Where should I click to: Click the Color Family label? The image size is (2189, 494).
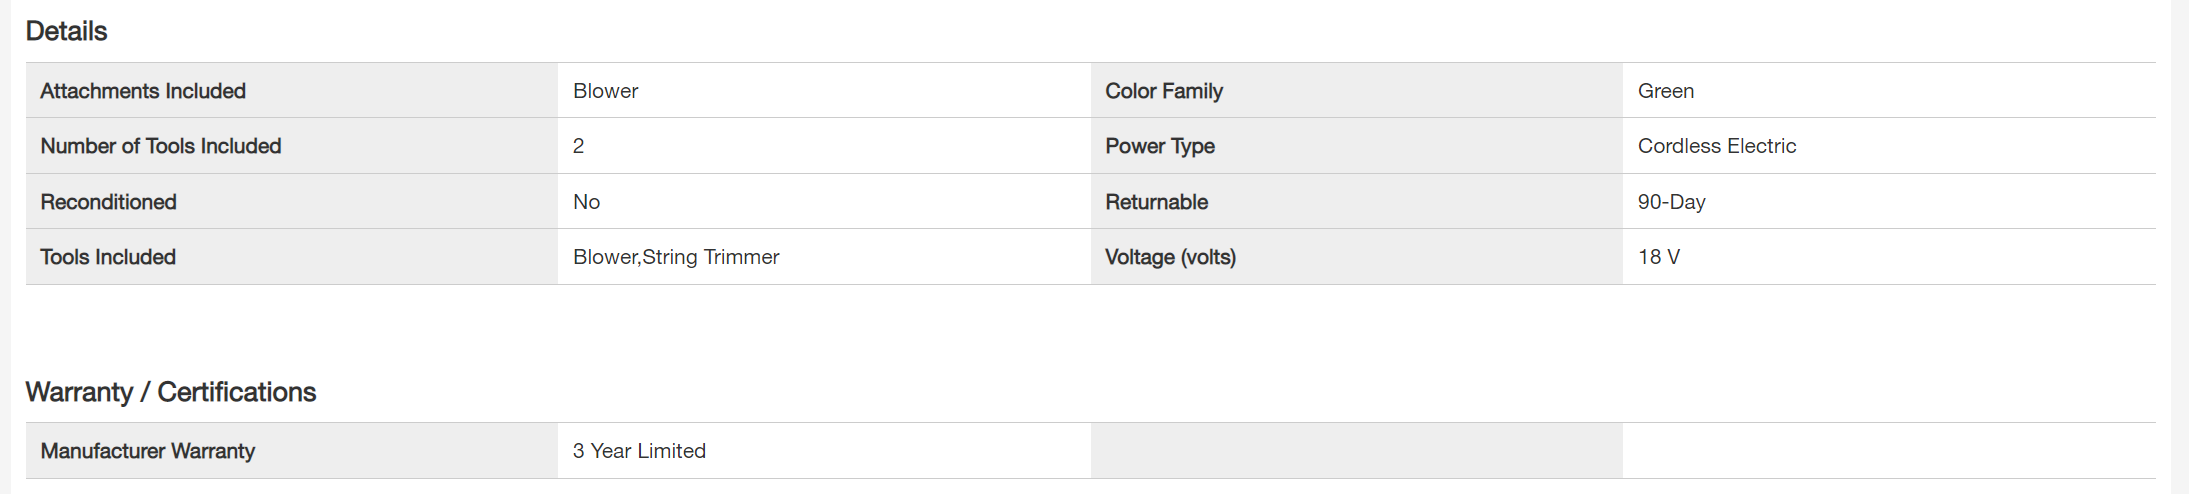1164,91
